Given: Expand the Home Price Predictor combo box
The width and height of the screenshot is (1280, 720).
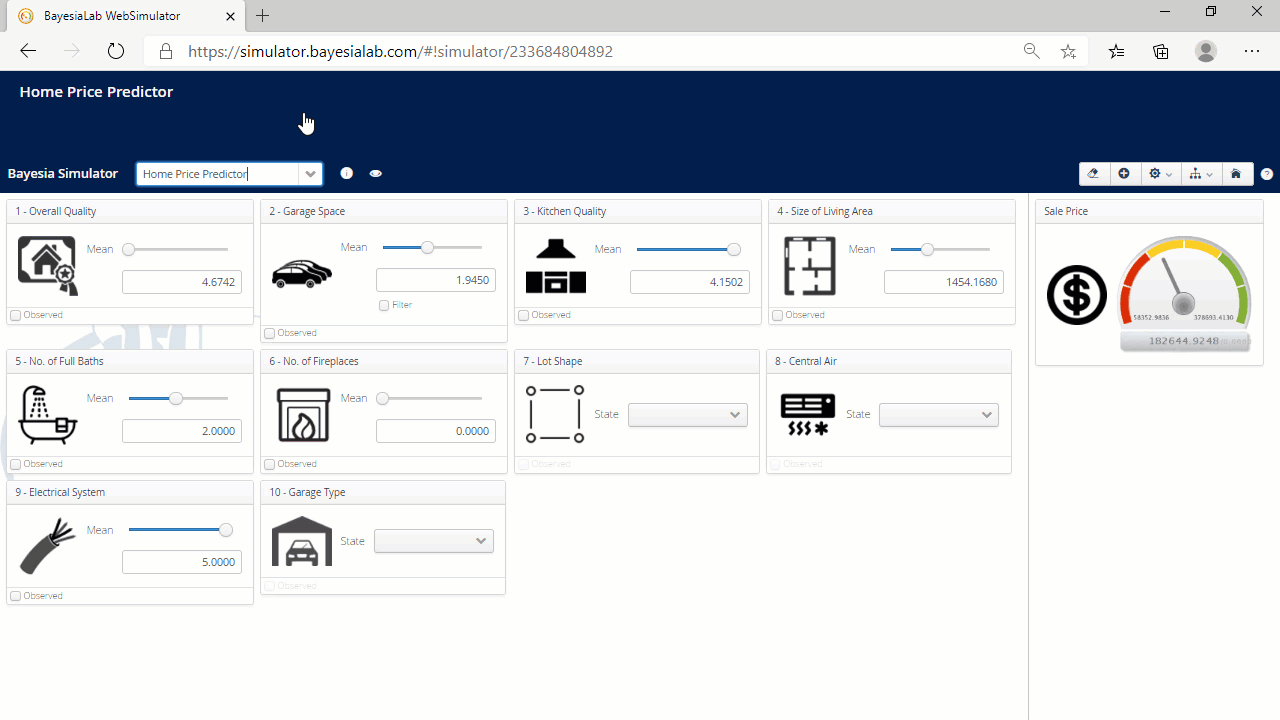Looking at the screenshot, I should (311, 174).
